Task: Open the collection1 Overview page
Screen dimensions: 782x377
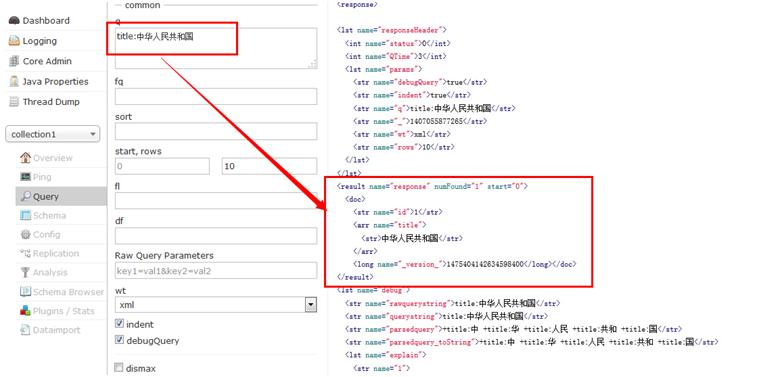Action: click(53, 158)
